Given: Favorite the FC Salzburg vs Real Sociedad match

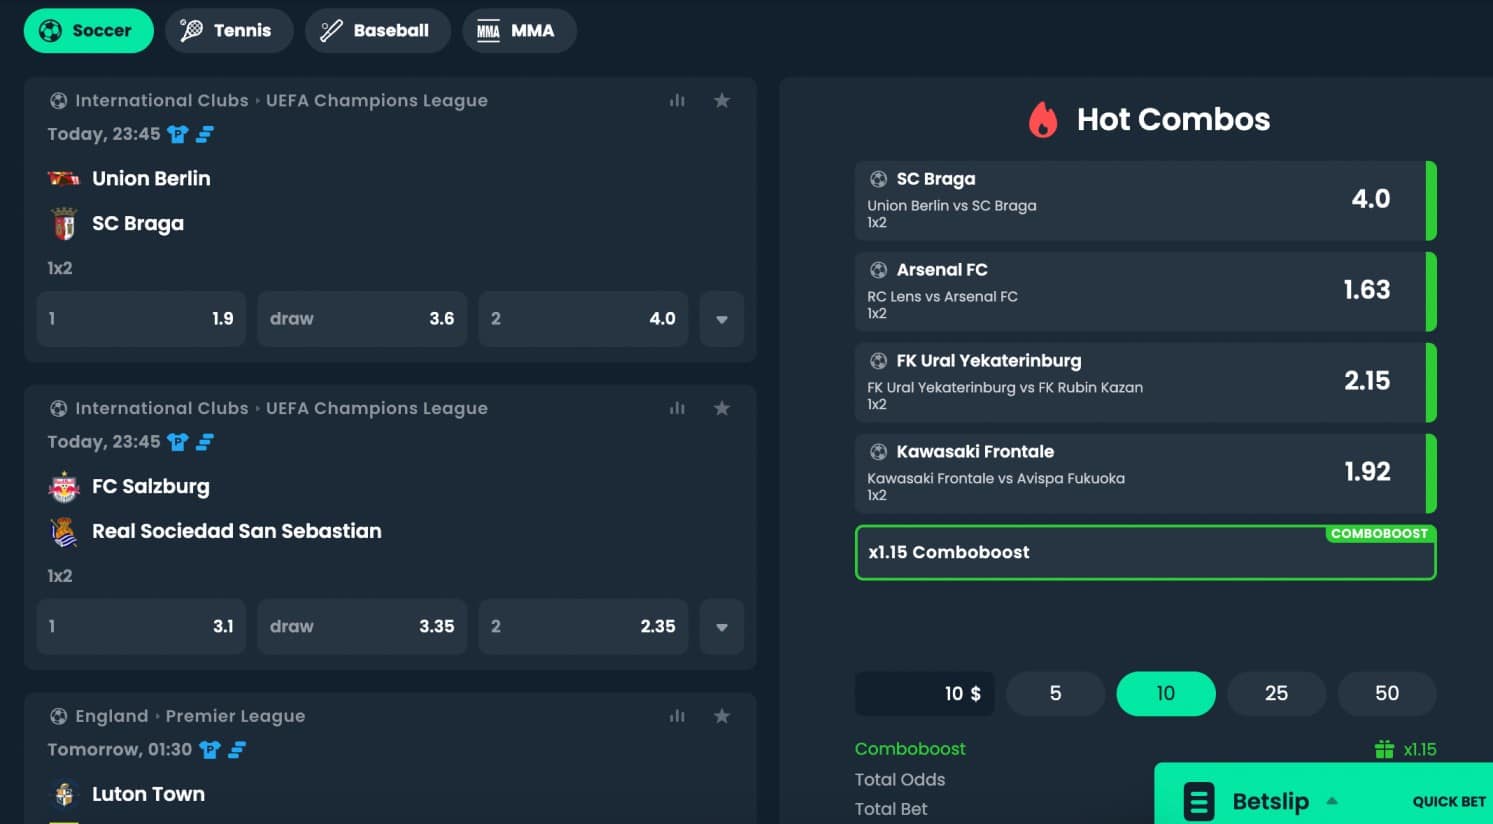Looking at the screenshot, I should tap(722, 408).
